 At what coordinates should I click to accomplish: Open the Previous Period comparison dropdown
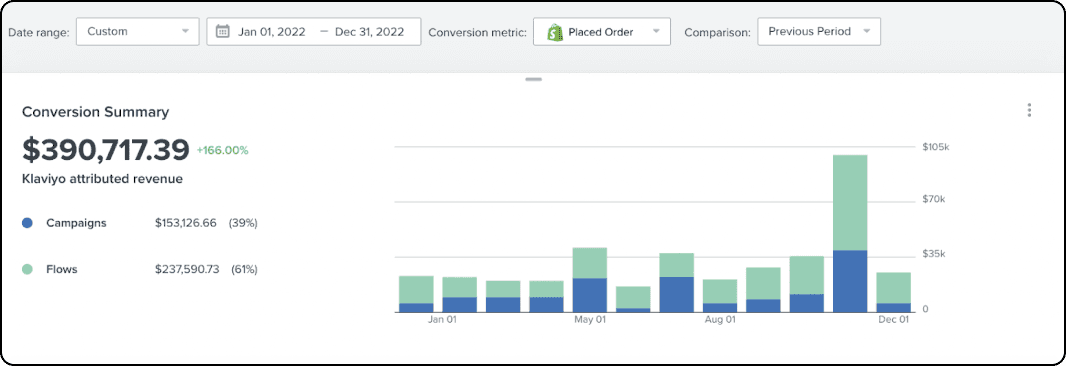819,31
